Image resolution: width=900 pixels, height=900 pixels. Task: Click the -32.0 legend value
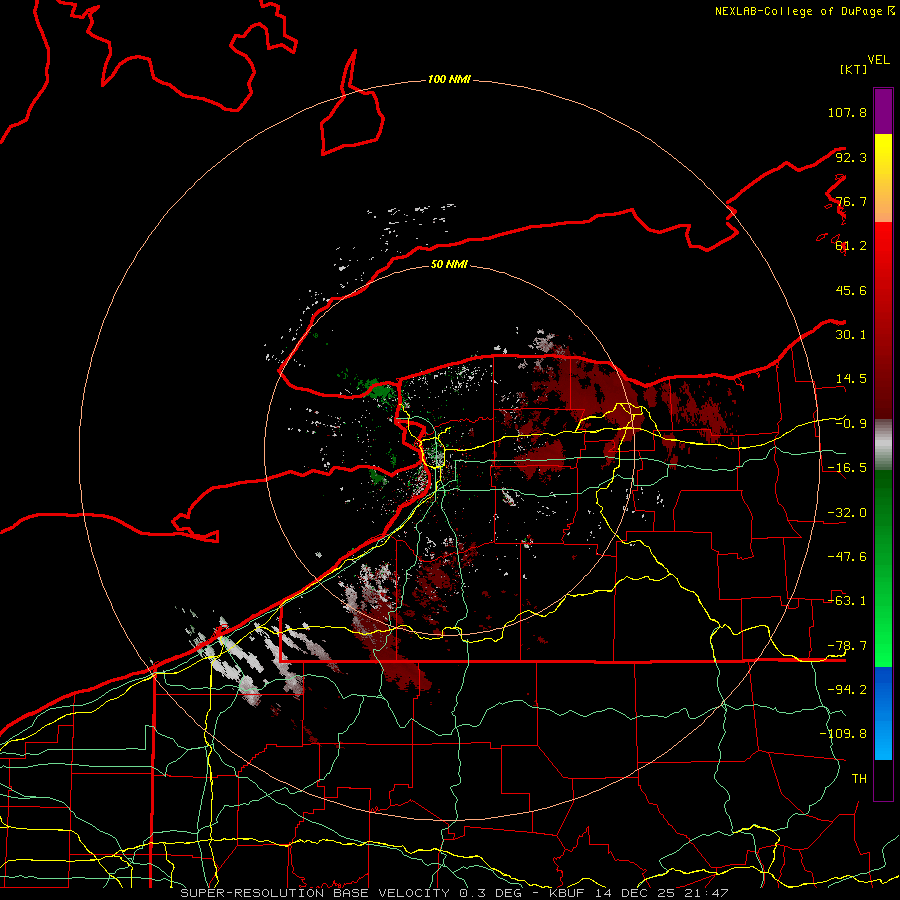(x=847, y=513)
